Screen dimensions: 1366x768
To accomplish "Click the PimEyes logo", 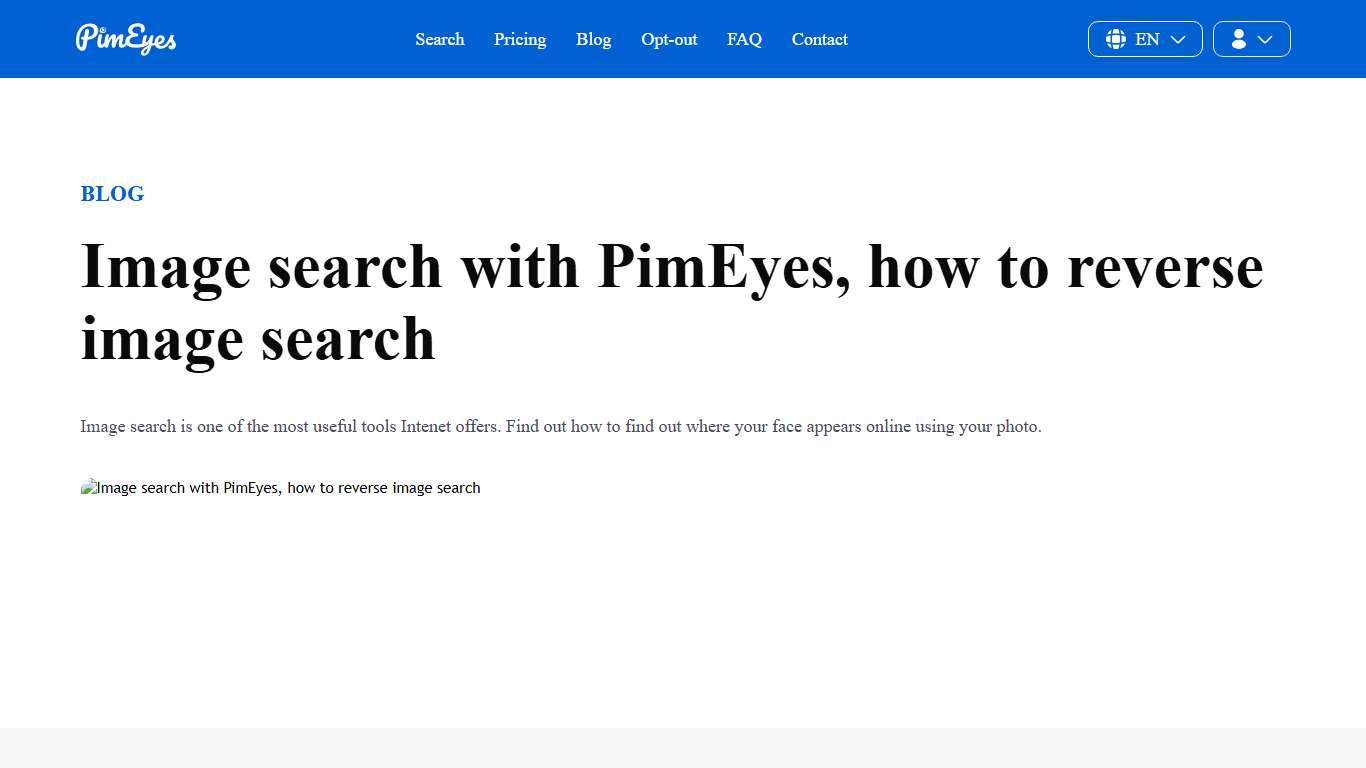I will click(125, 39).
